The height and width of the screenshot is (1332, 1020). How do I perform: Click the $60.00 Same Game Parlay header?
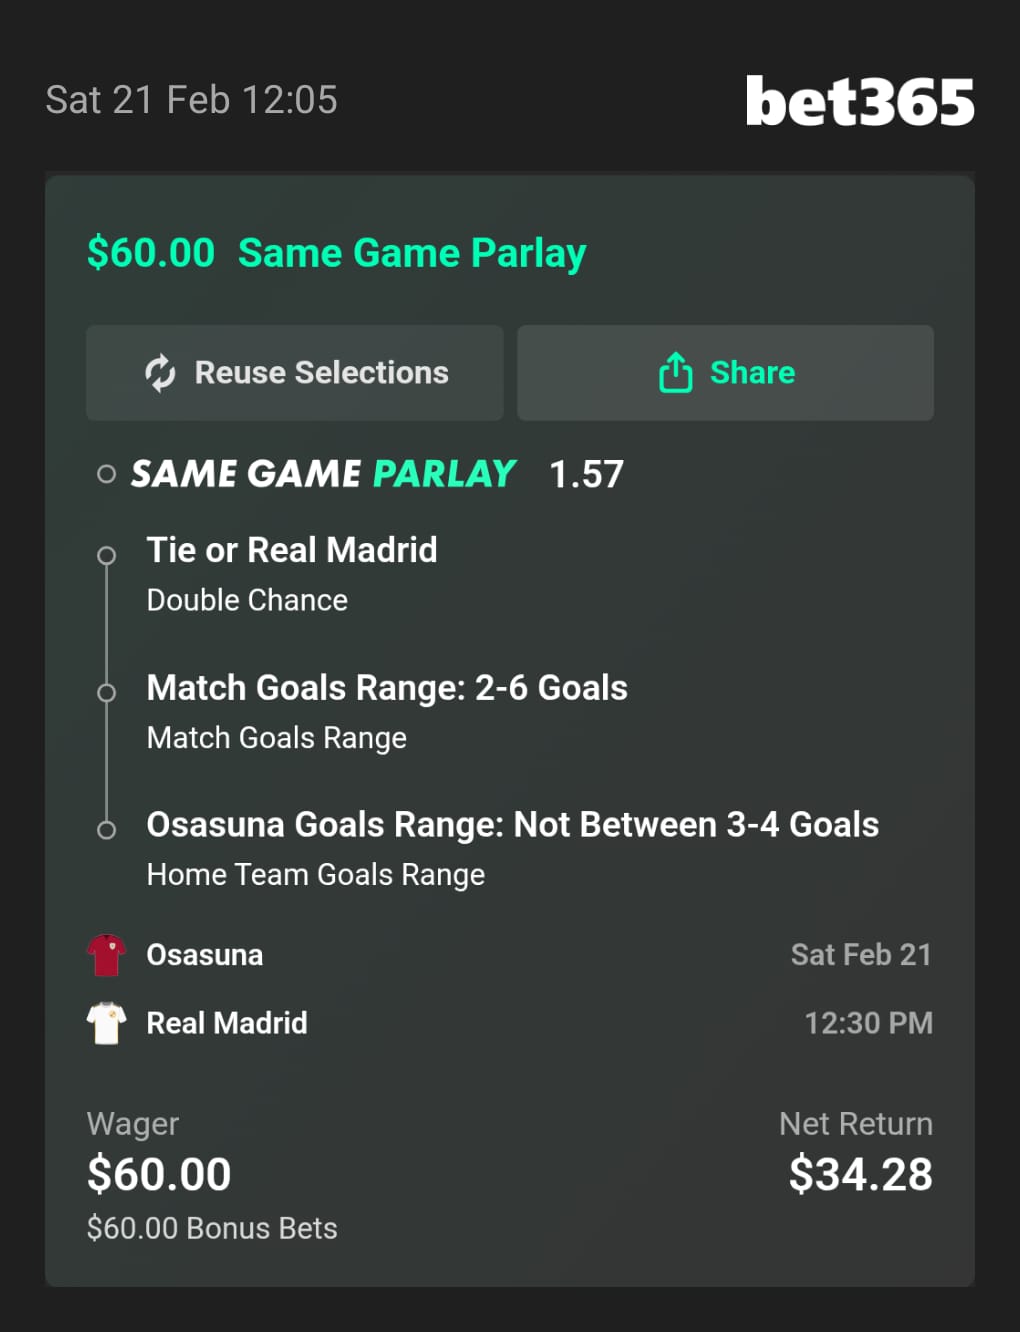pyautogui.click(x=336, y=253)
